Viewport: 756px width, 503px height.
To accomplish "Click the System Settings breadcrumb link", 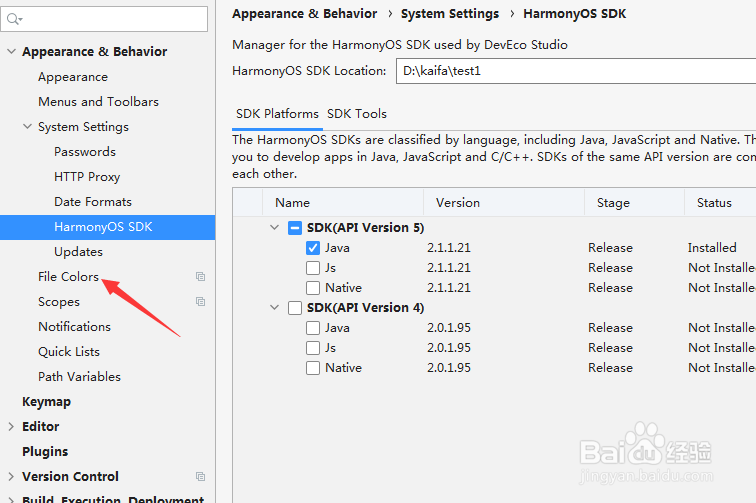I will click(x=450, y=14).
